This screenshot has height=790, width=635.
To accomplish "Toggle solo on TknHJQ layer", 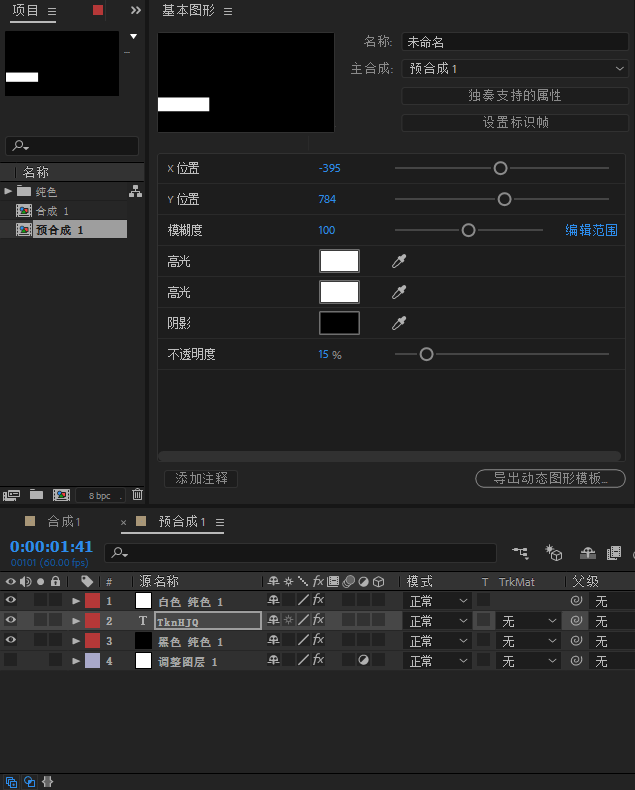I will pos(40,620).
